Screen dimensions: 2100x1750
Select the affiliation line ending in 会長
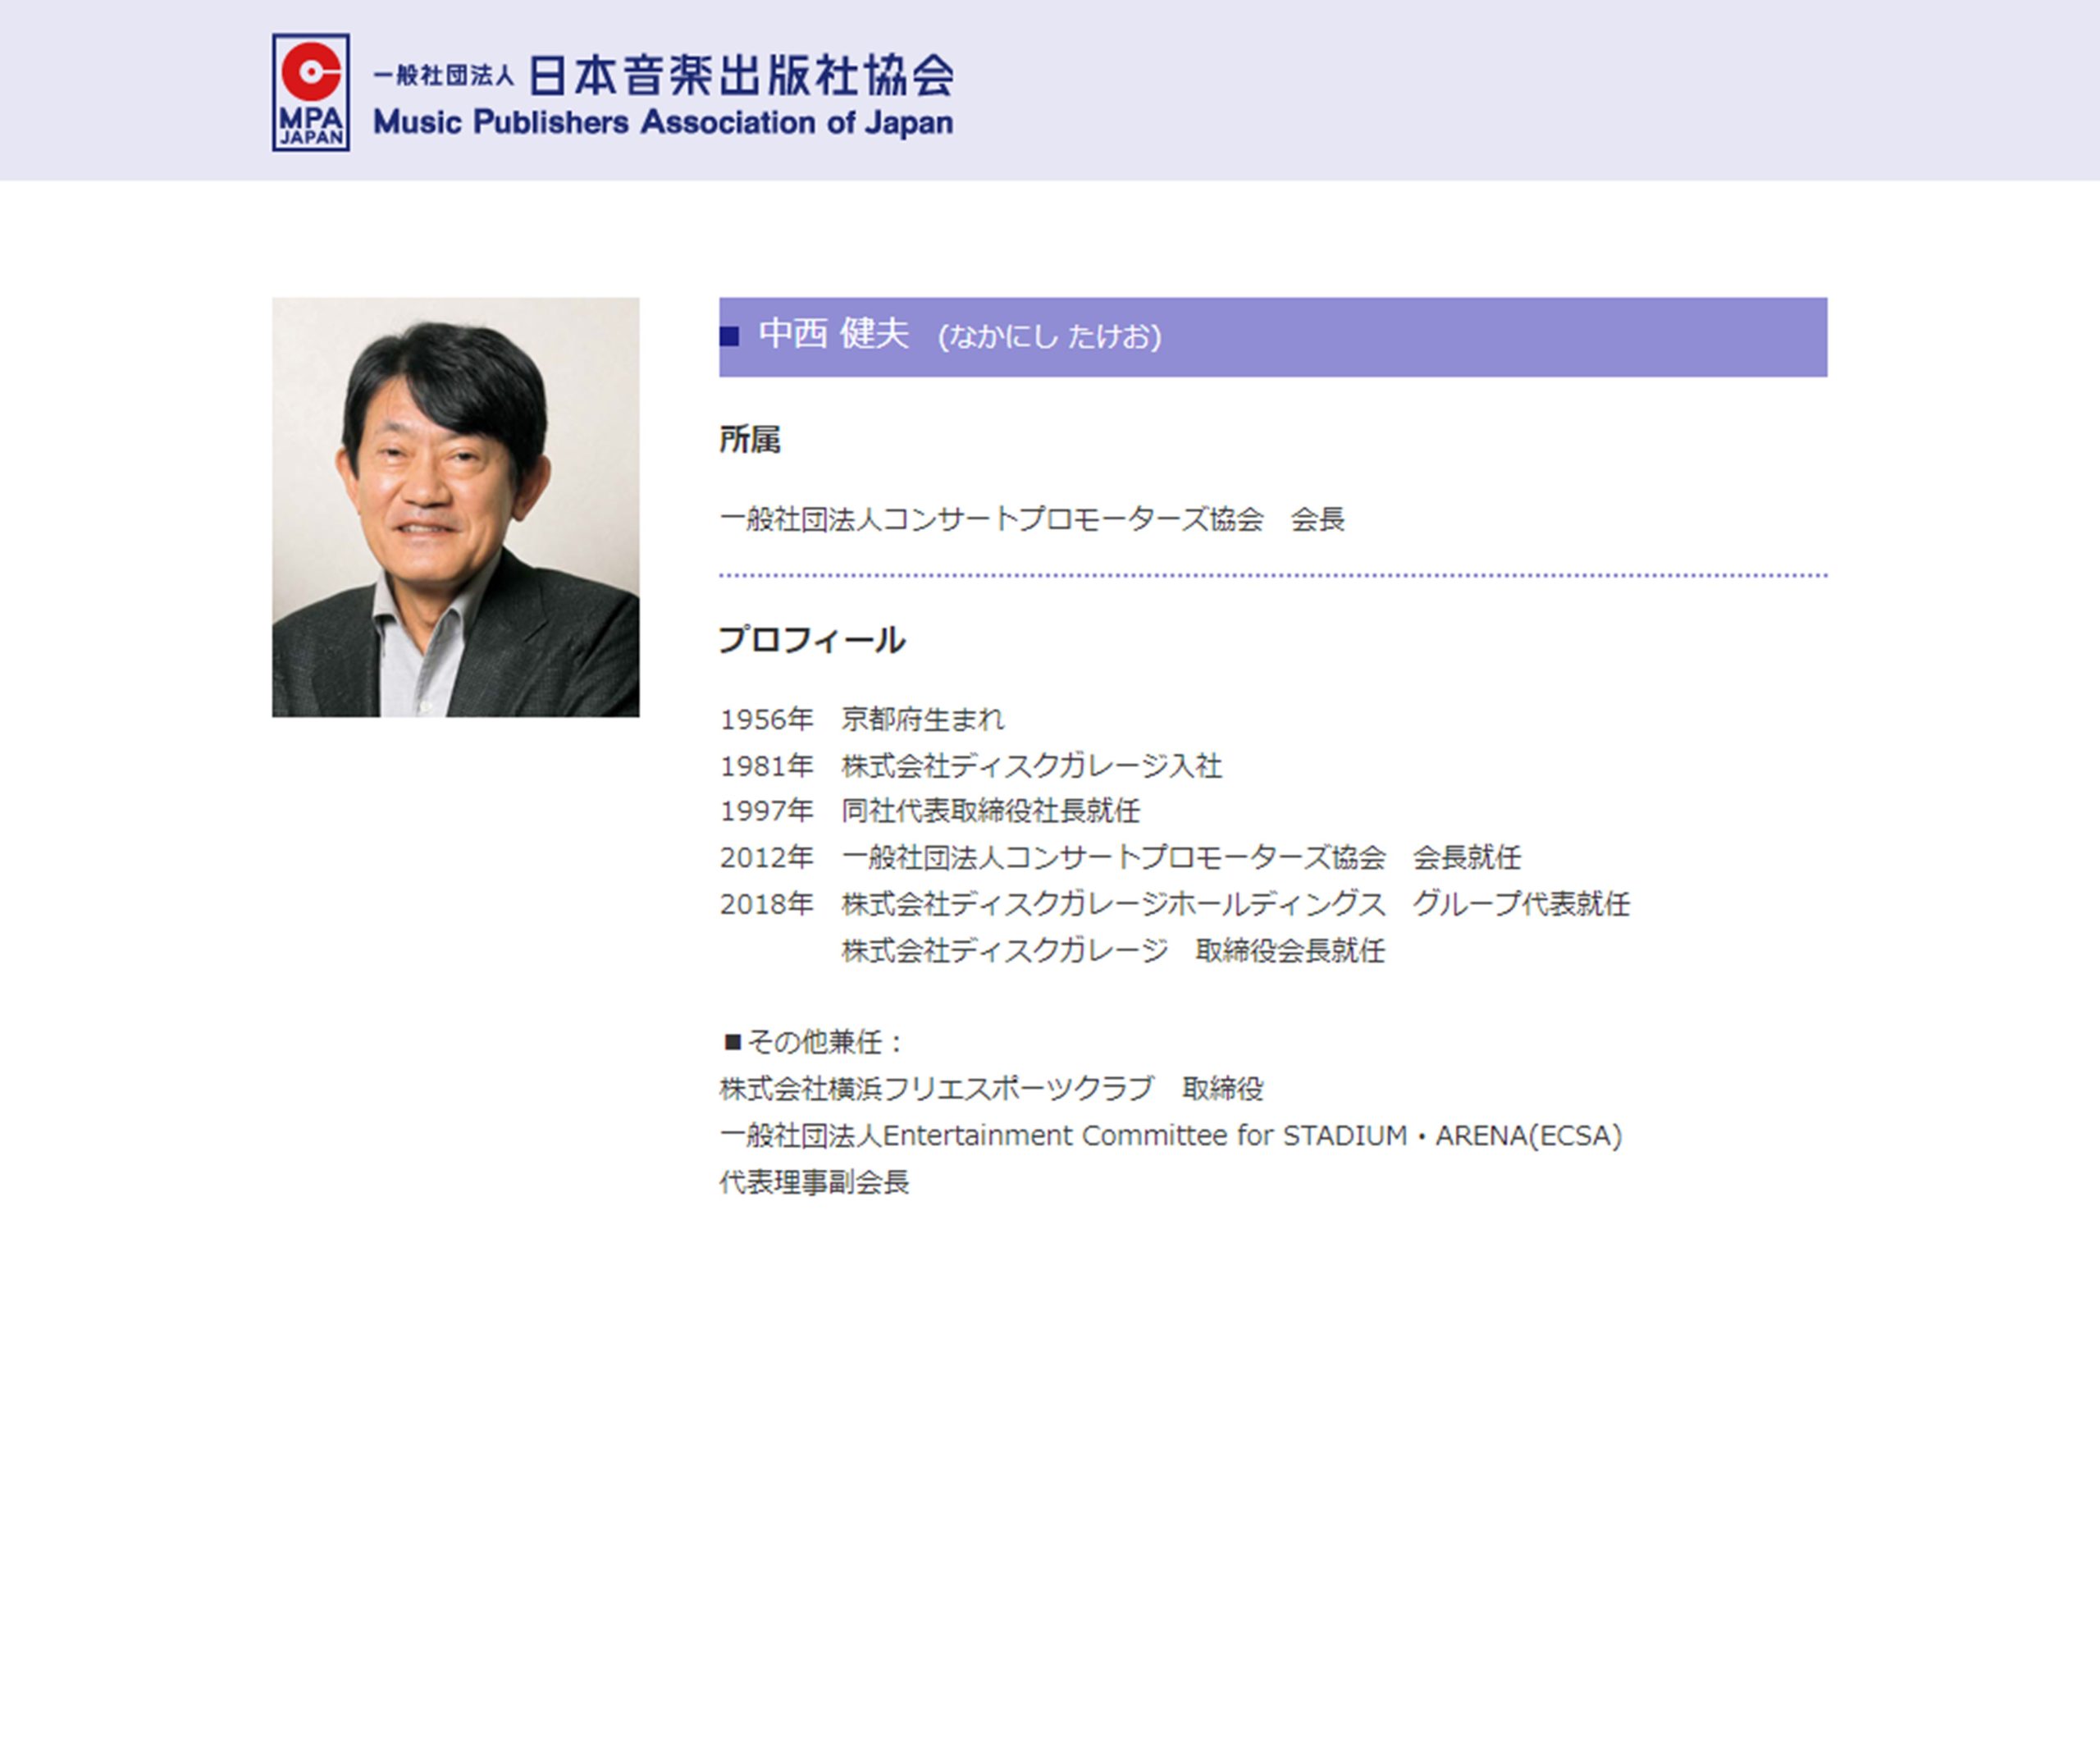click(x=1032, y=519)
